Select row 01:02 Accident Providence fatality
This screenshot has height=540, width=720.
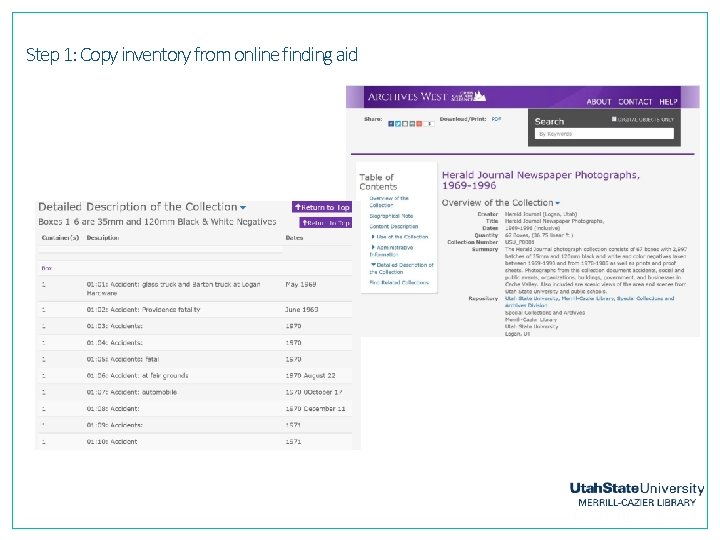195,309
